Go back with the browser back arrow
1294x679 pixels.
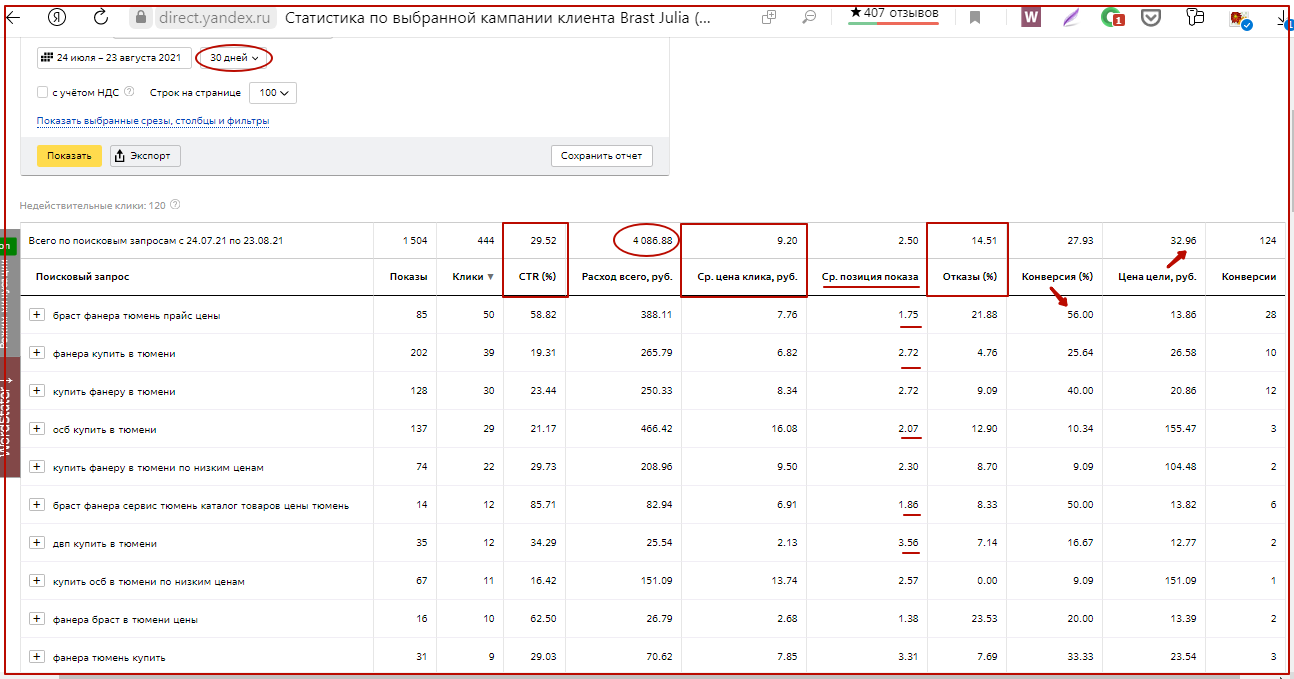(13, 18)
